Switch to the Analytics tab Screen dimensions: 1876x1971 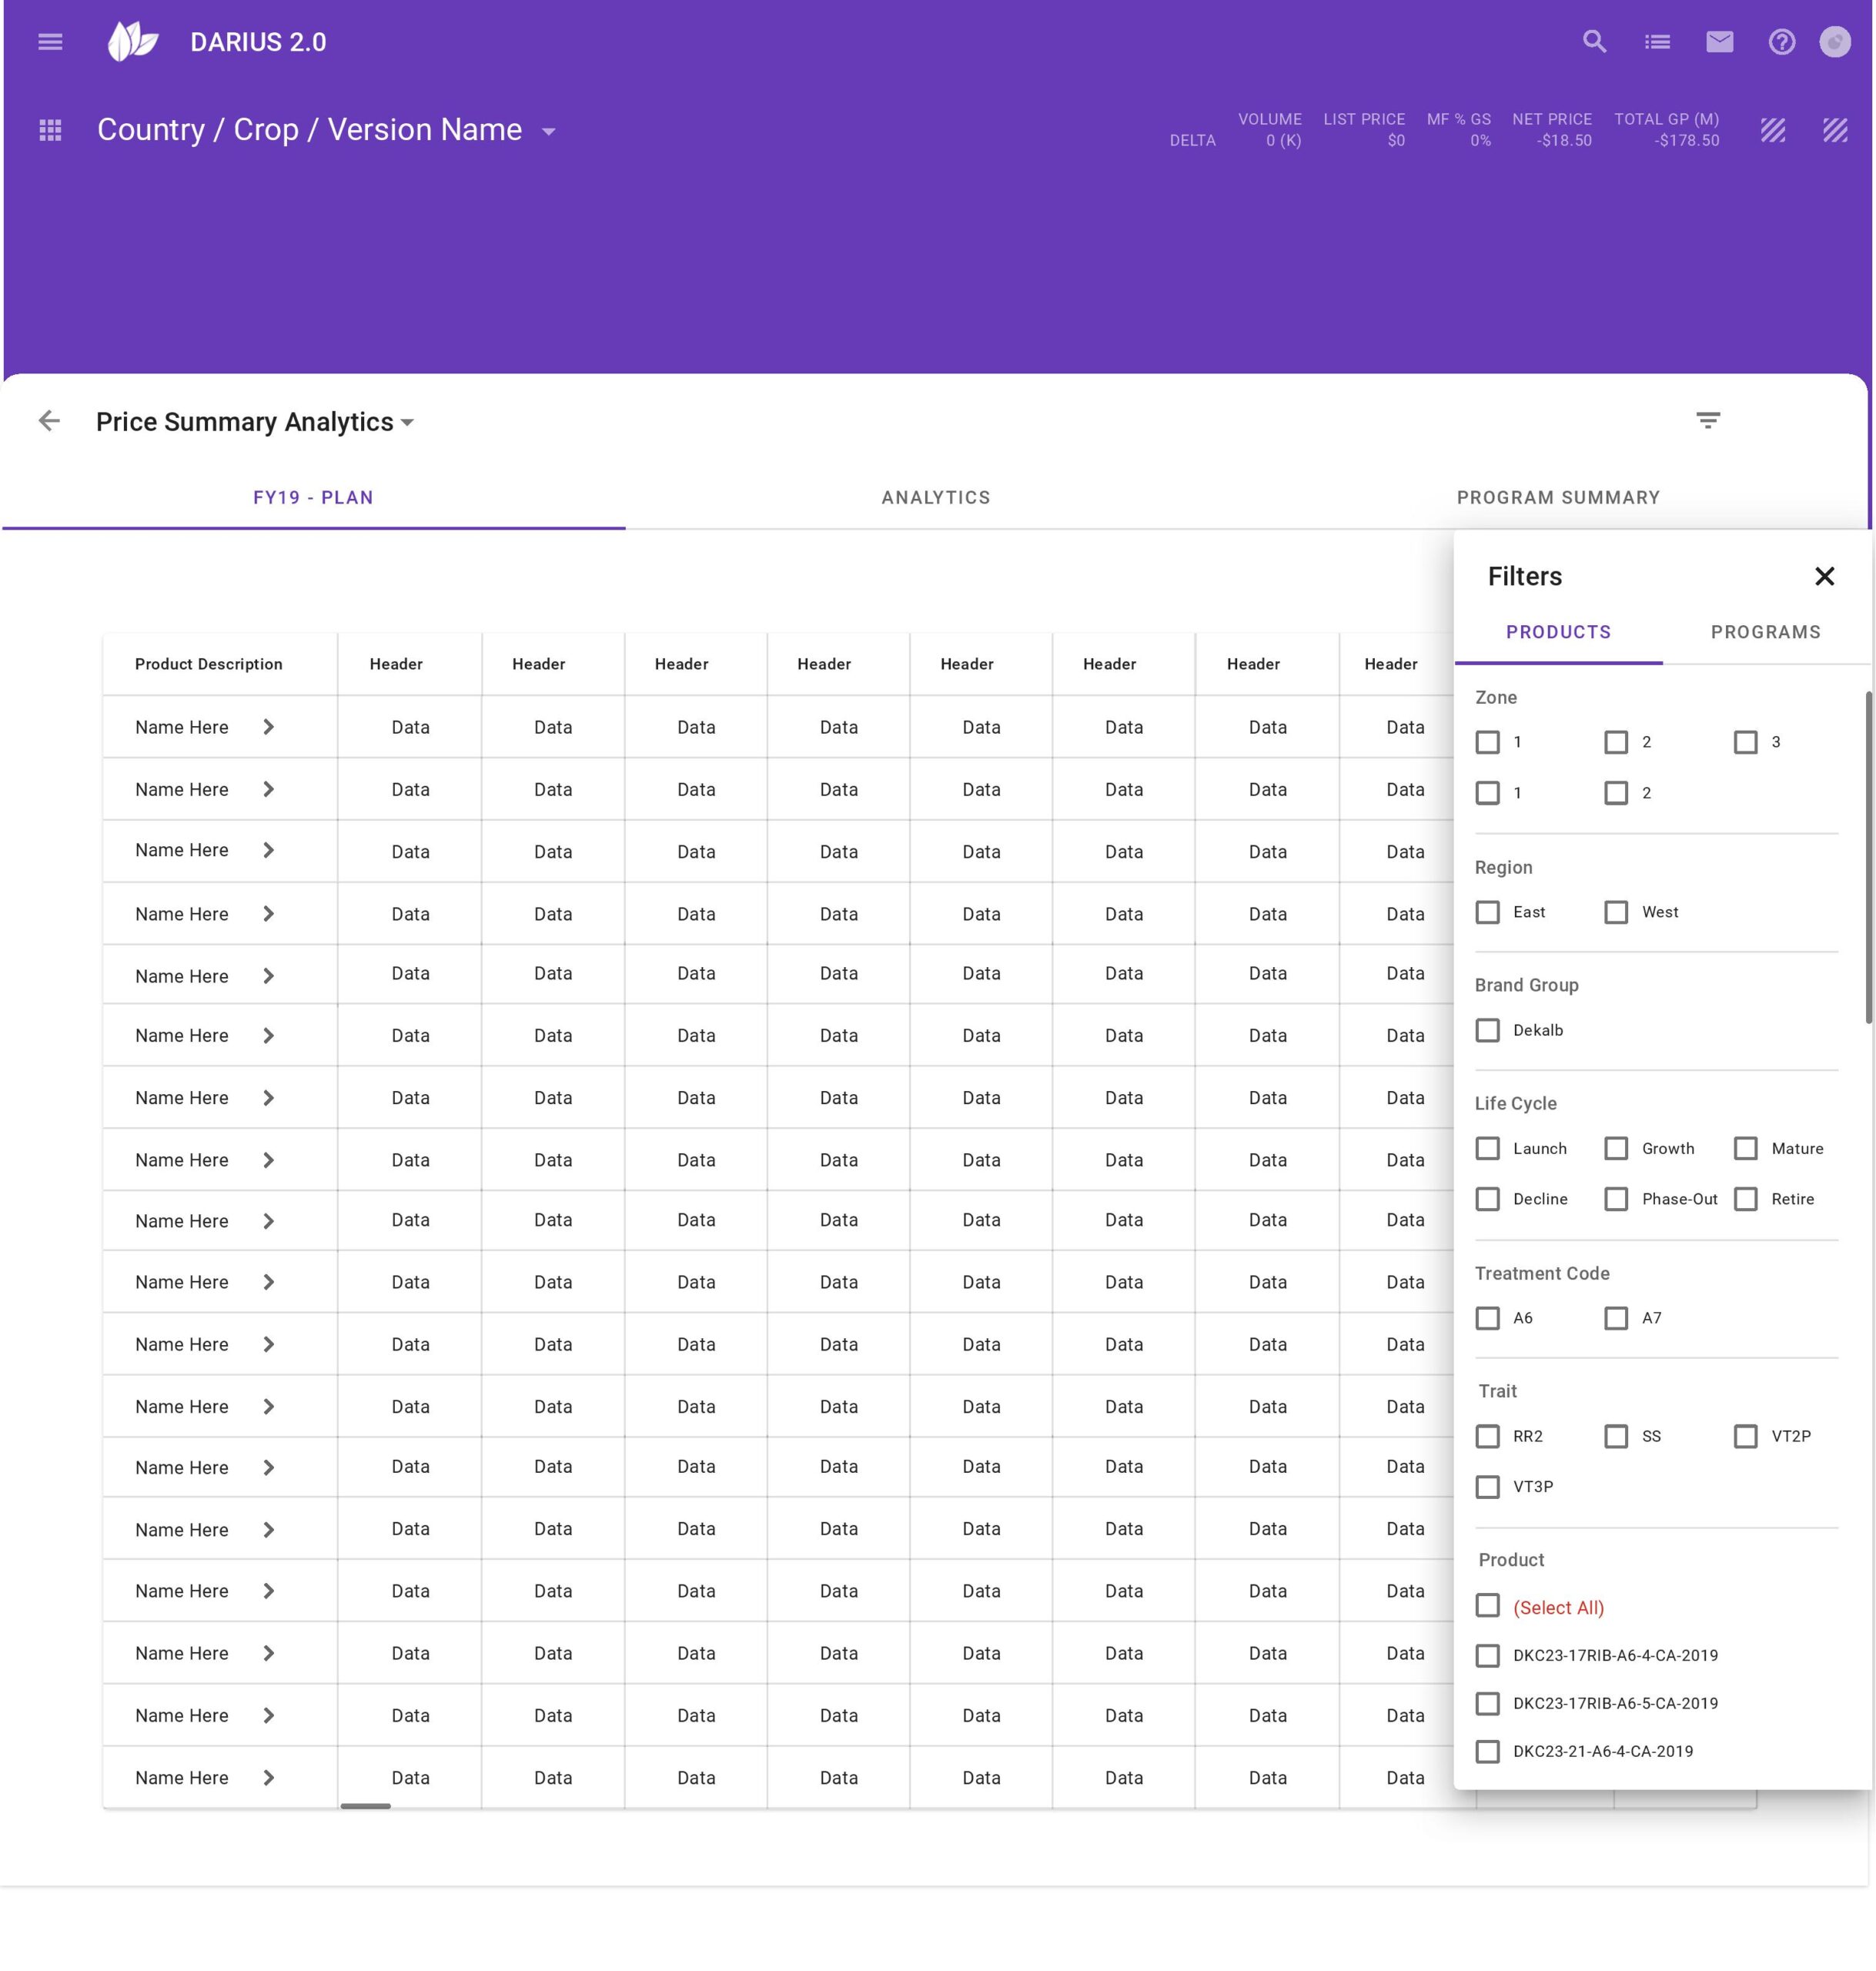[935, 497]
